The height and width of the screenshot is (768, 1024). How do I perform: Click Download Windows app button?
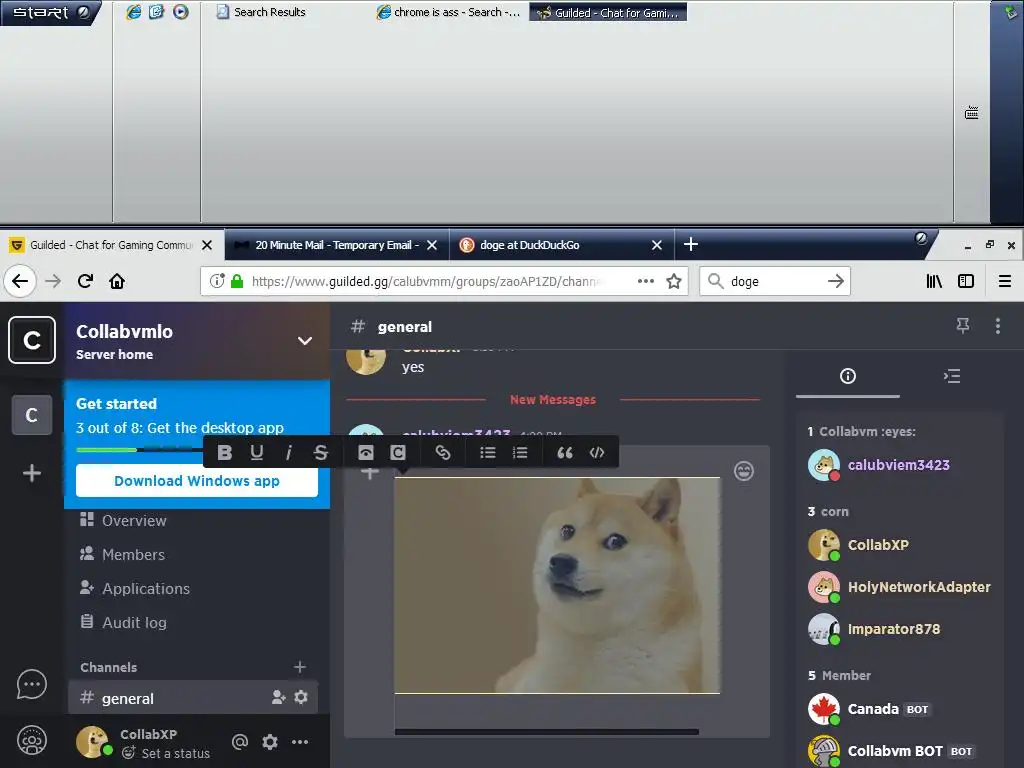[197, 481]
